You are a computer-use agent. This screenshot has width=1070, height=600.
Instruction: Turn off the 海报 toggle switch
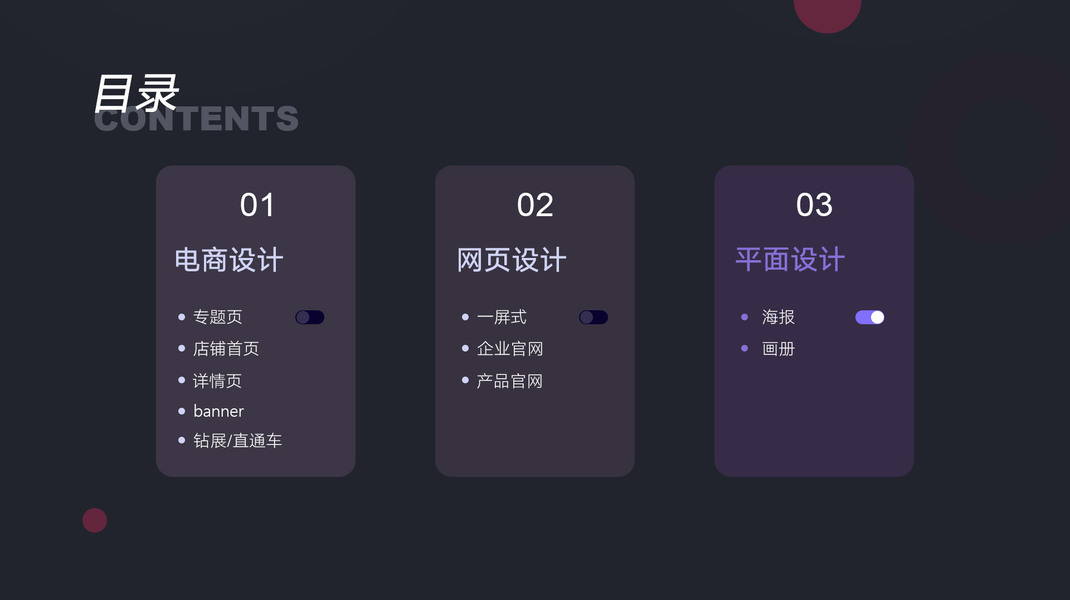tap(869, 317)
